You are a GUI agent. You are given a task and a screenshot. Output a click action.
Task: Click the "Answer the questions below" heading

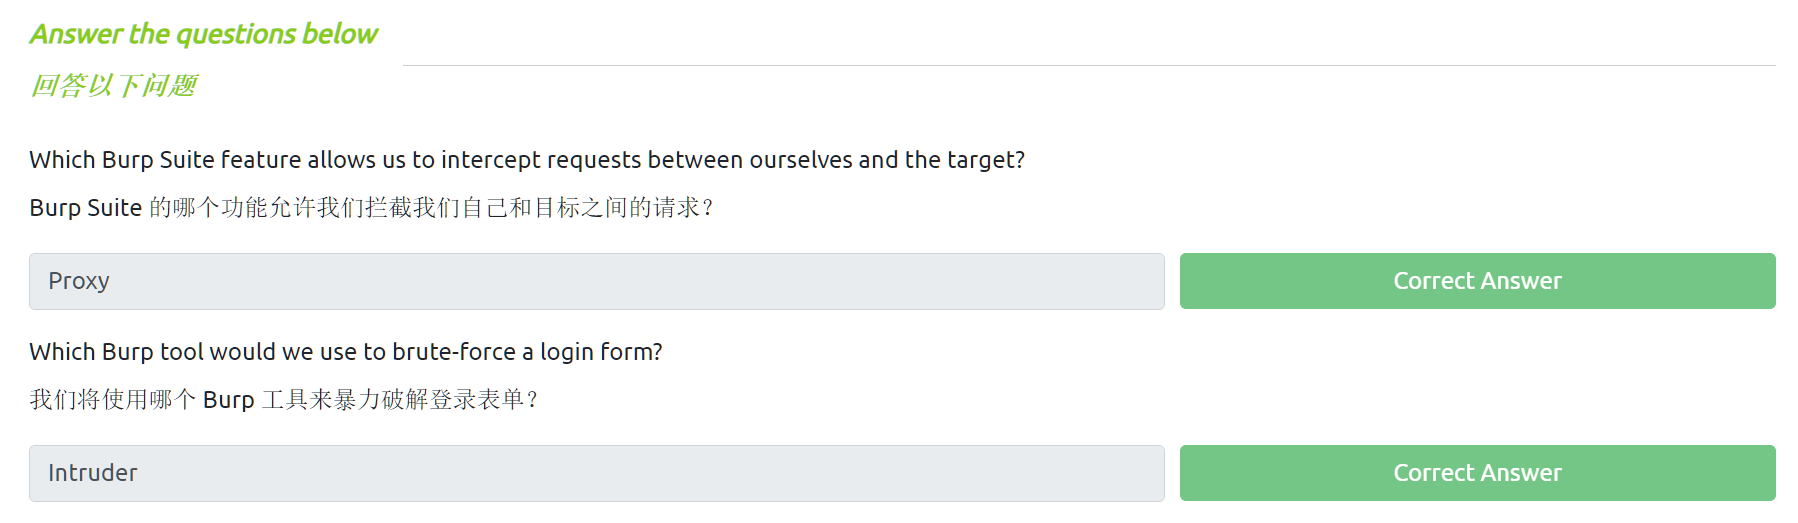pyautogui.click(x=204, y=34)
